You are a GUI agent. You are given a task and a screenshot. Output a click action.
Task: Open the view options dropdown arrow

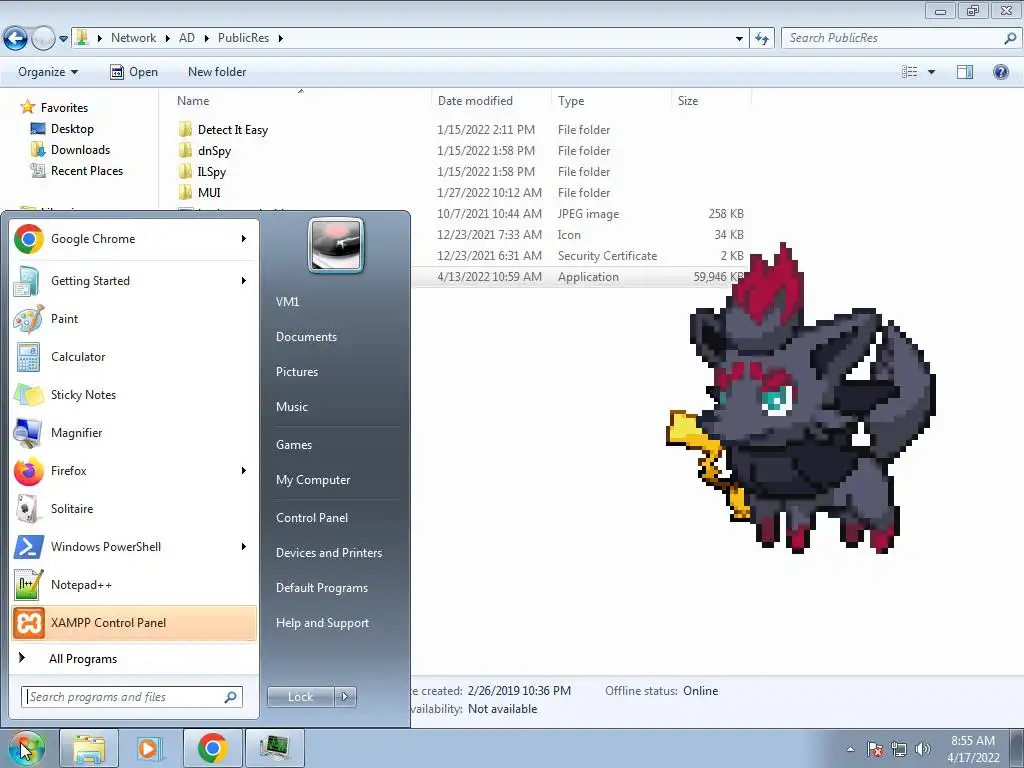coord(931,72)
